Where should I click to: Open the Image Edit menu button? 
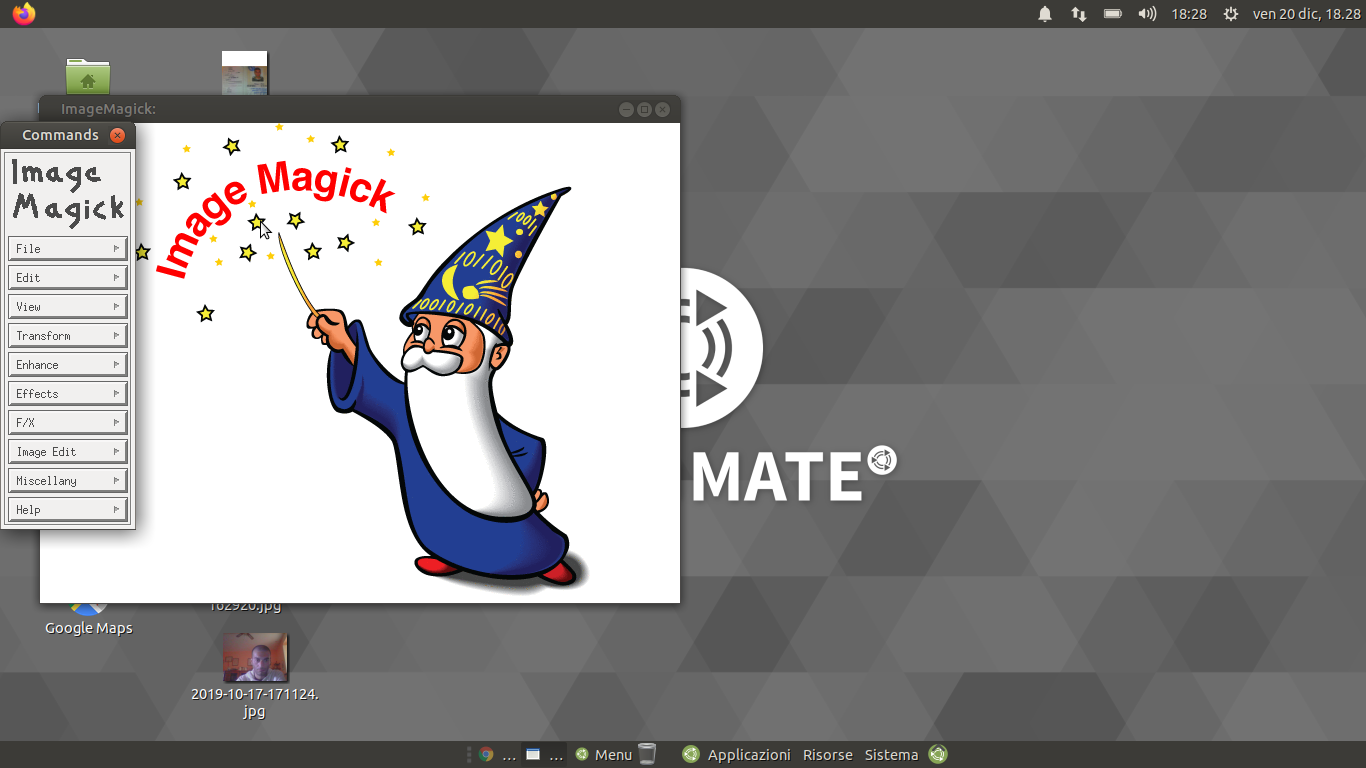68,451
